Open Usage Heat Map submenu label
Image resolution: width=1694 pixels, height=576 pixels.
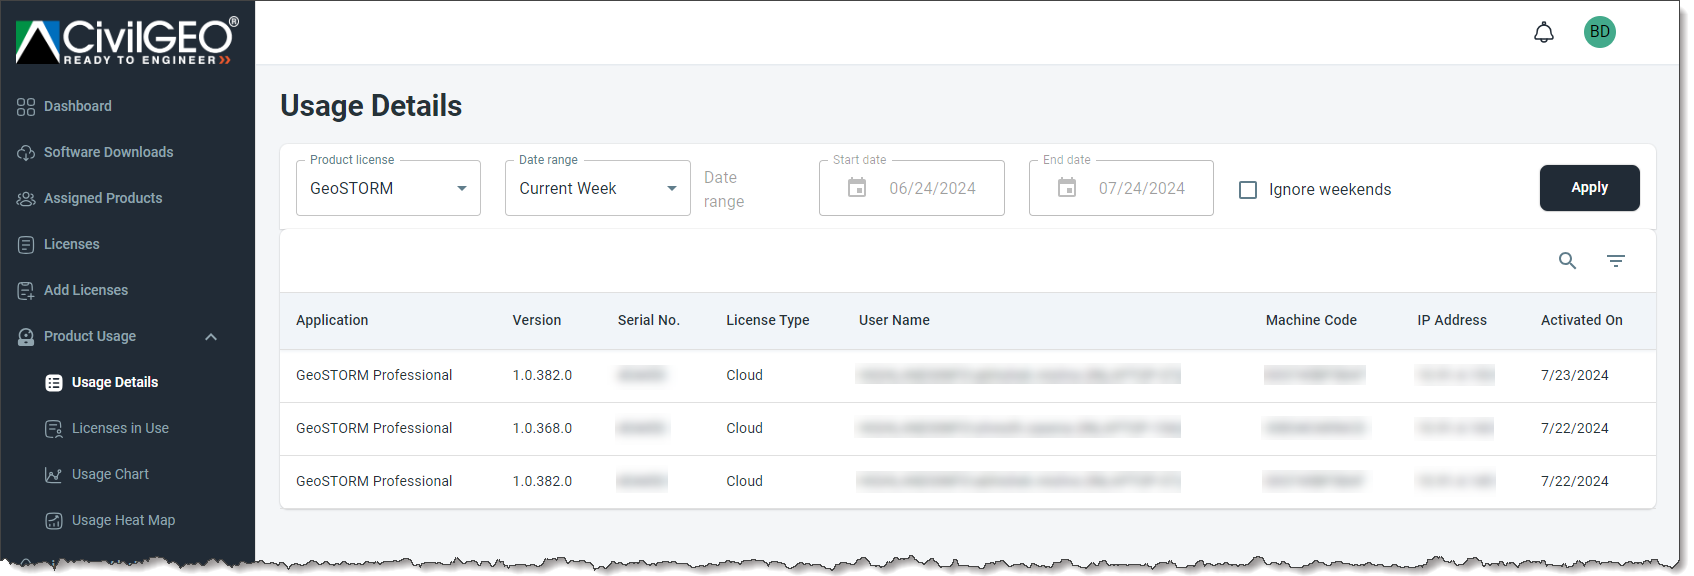[x=123, y=520]
